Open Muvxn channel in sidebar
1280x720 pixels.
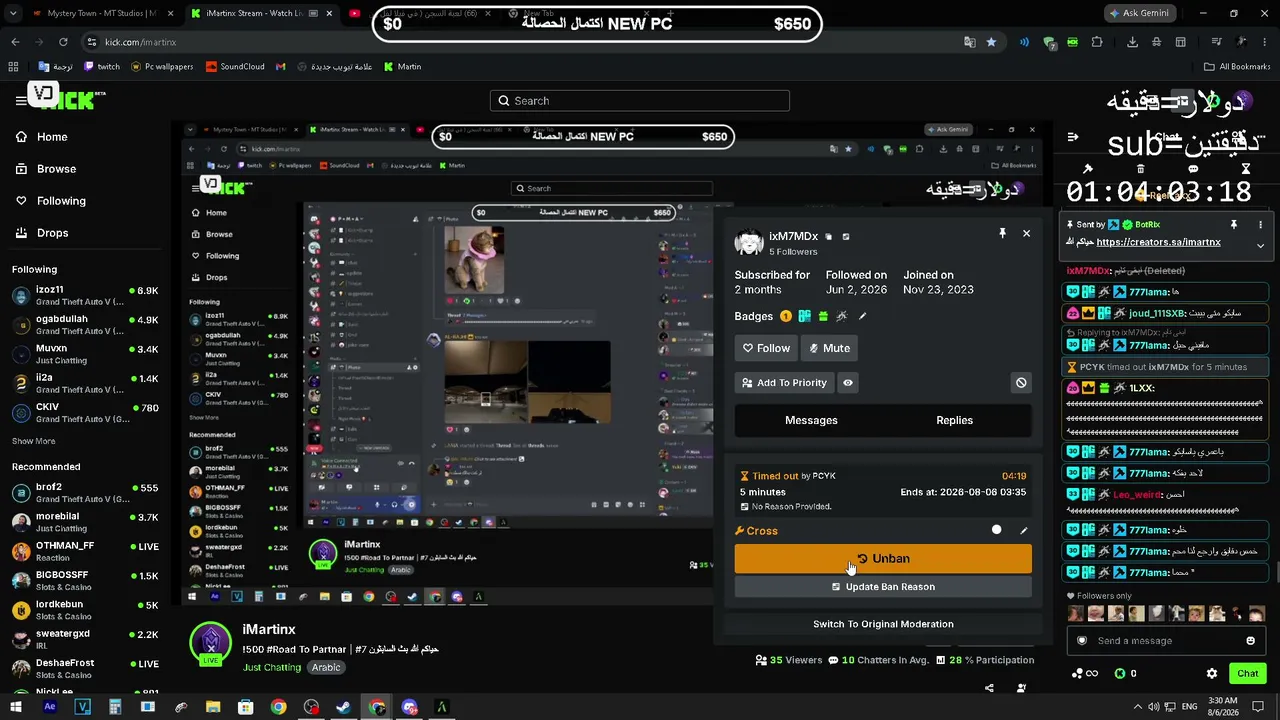pos(85,354)
